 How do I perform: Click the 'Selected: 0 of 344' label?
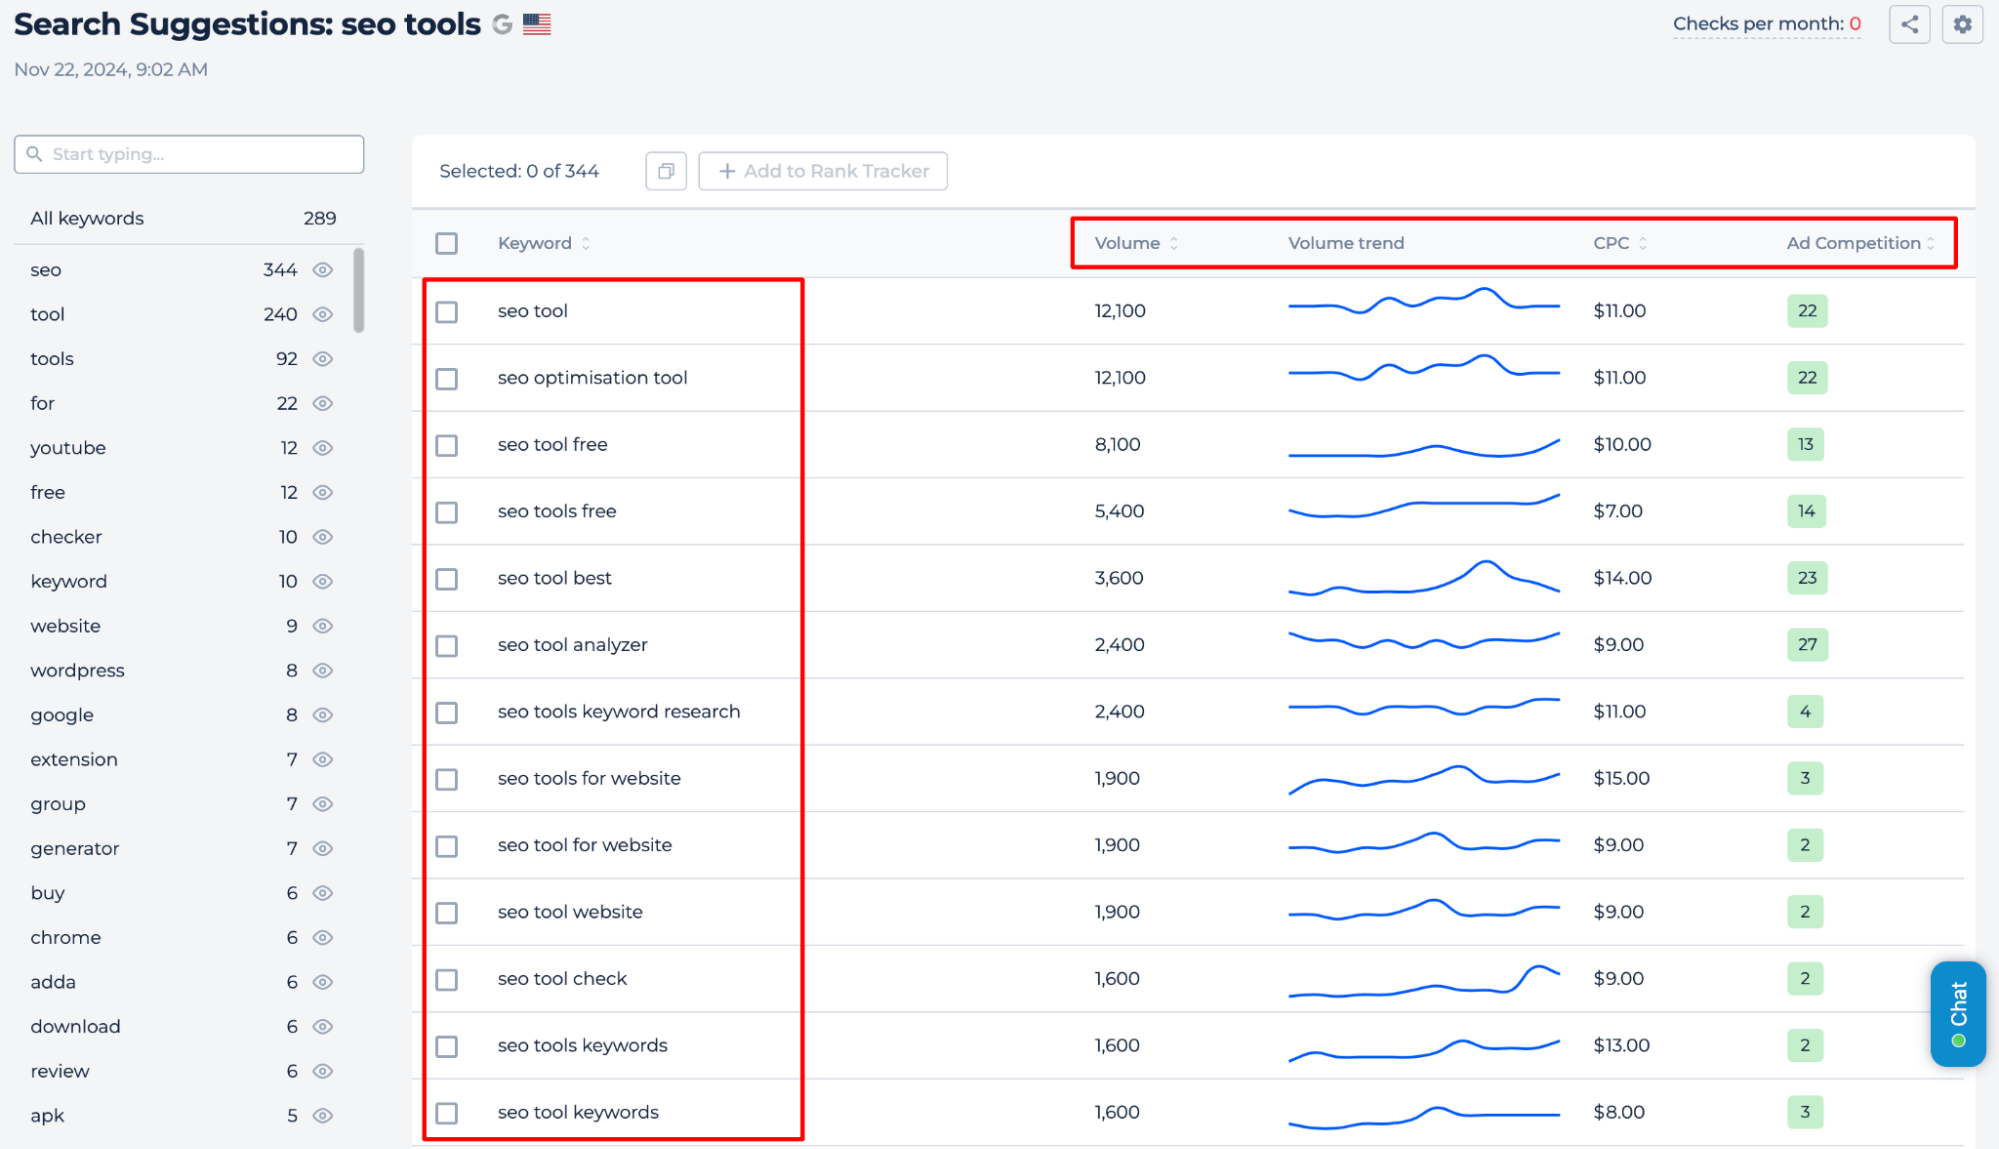click(x=519, y=171)
